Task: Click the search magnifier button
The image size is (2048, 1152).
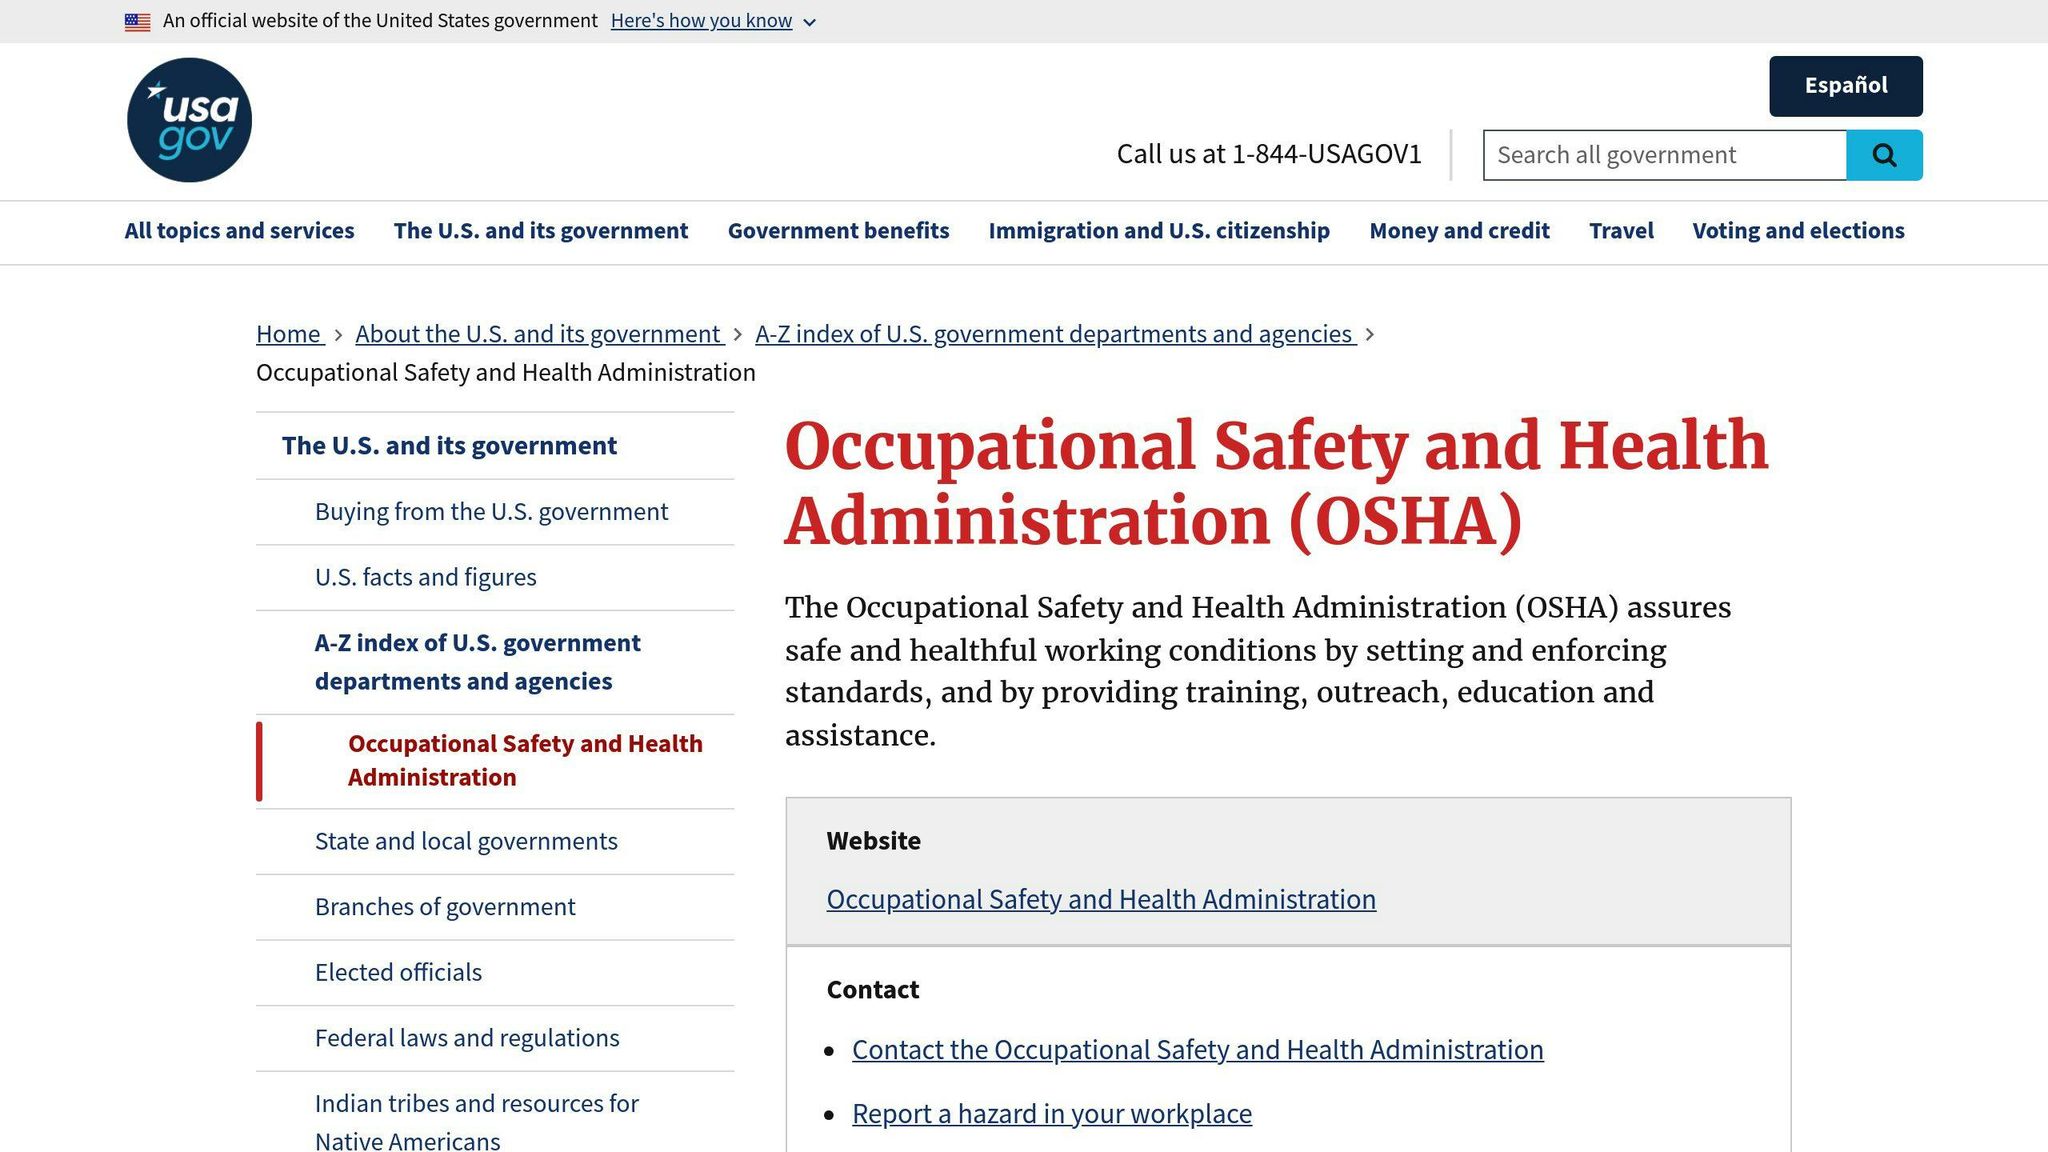Action: 1884,155
